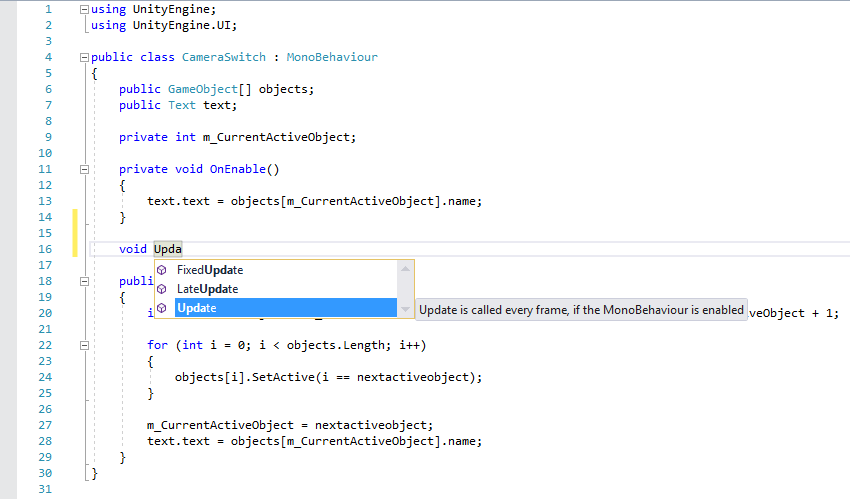Collapse the for loop block
The image size is (850, 499).
(x=84, y=345)
